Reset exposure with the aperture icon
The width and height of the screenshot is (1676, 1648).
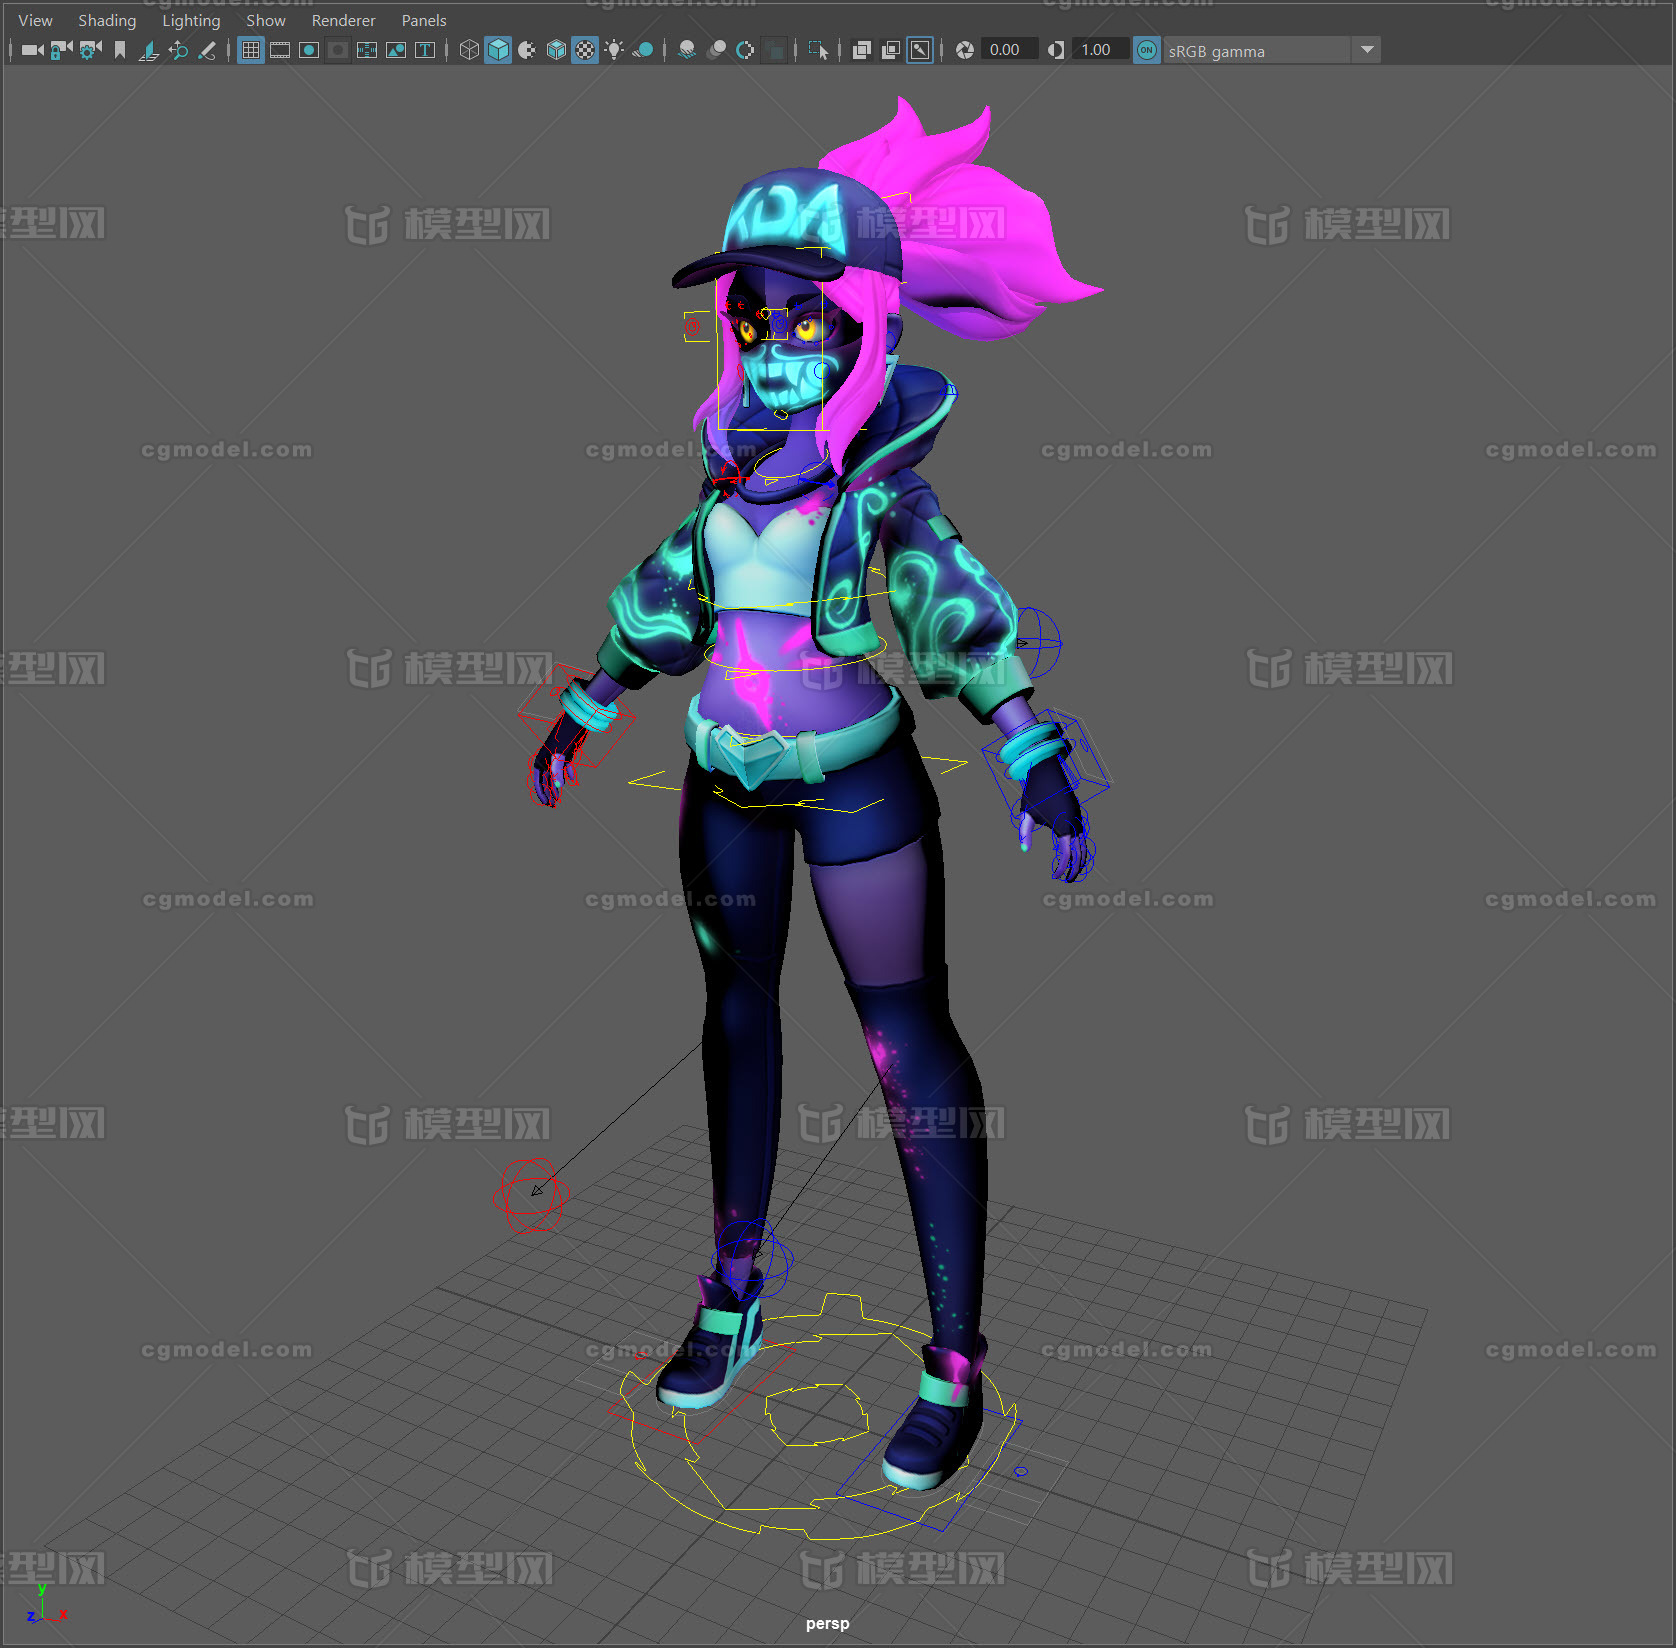(965, 50)
